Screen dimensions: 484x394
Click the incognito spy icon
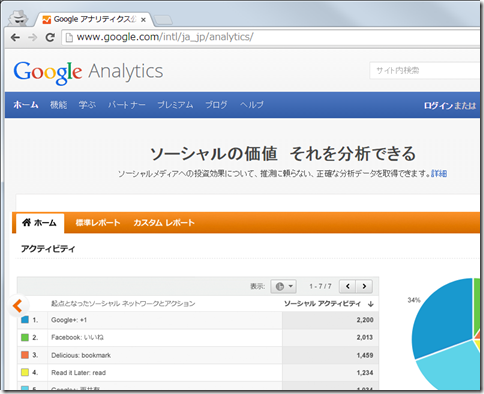point(18,18)
